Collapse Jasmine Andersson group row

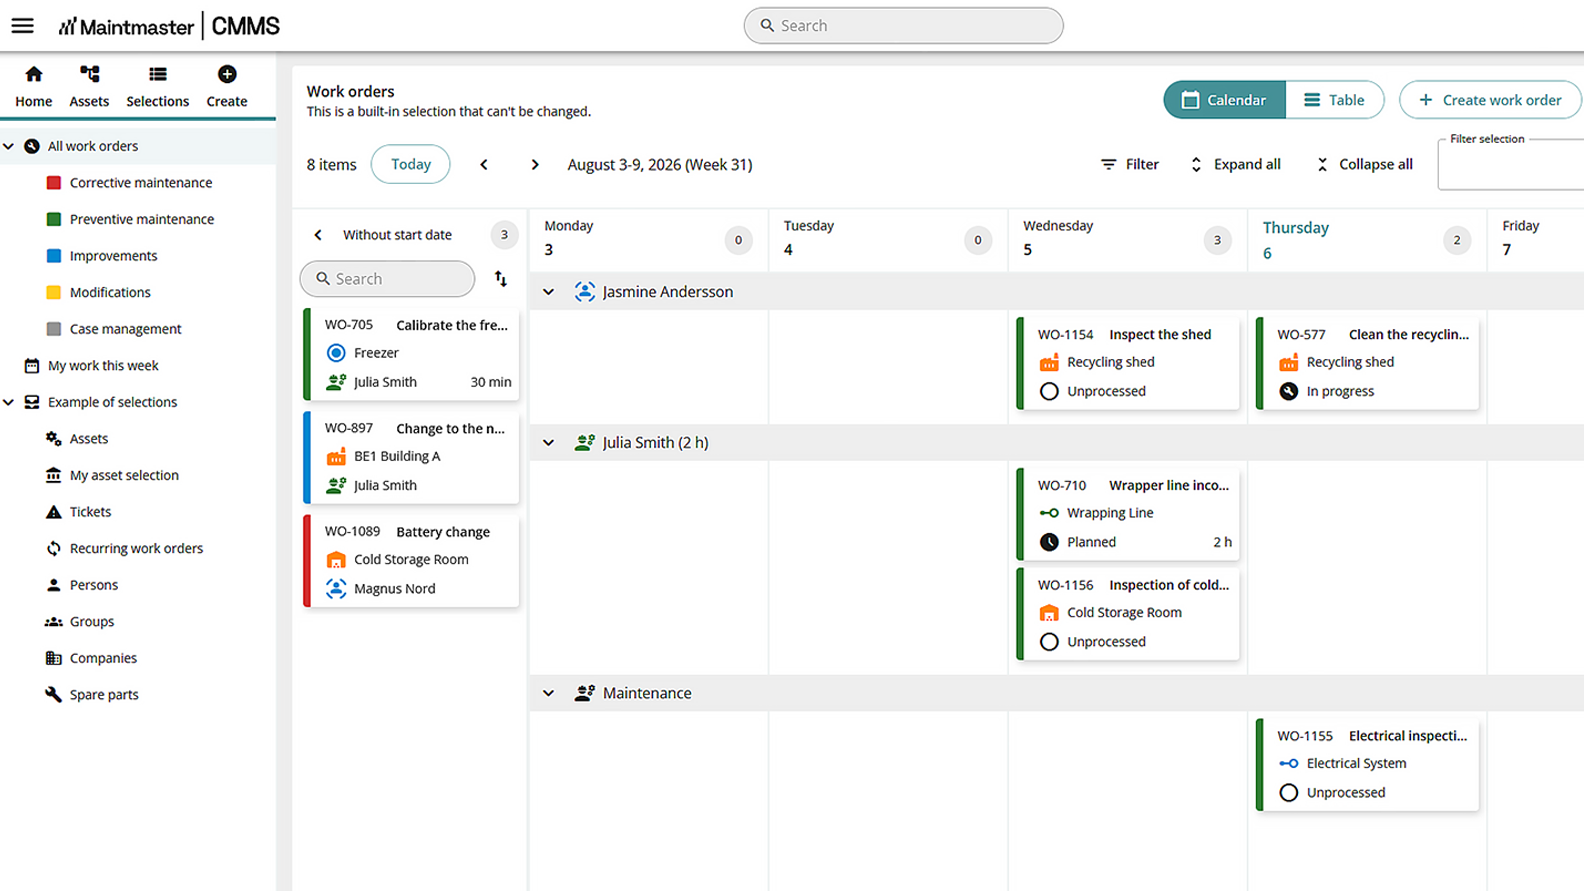pyautogui.click(x=548, y=292)
